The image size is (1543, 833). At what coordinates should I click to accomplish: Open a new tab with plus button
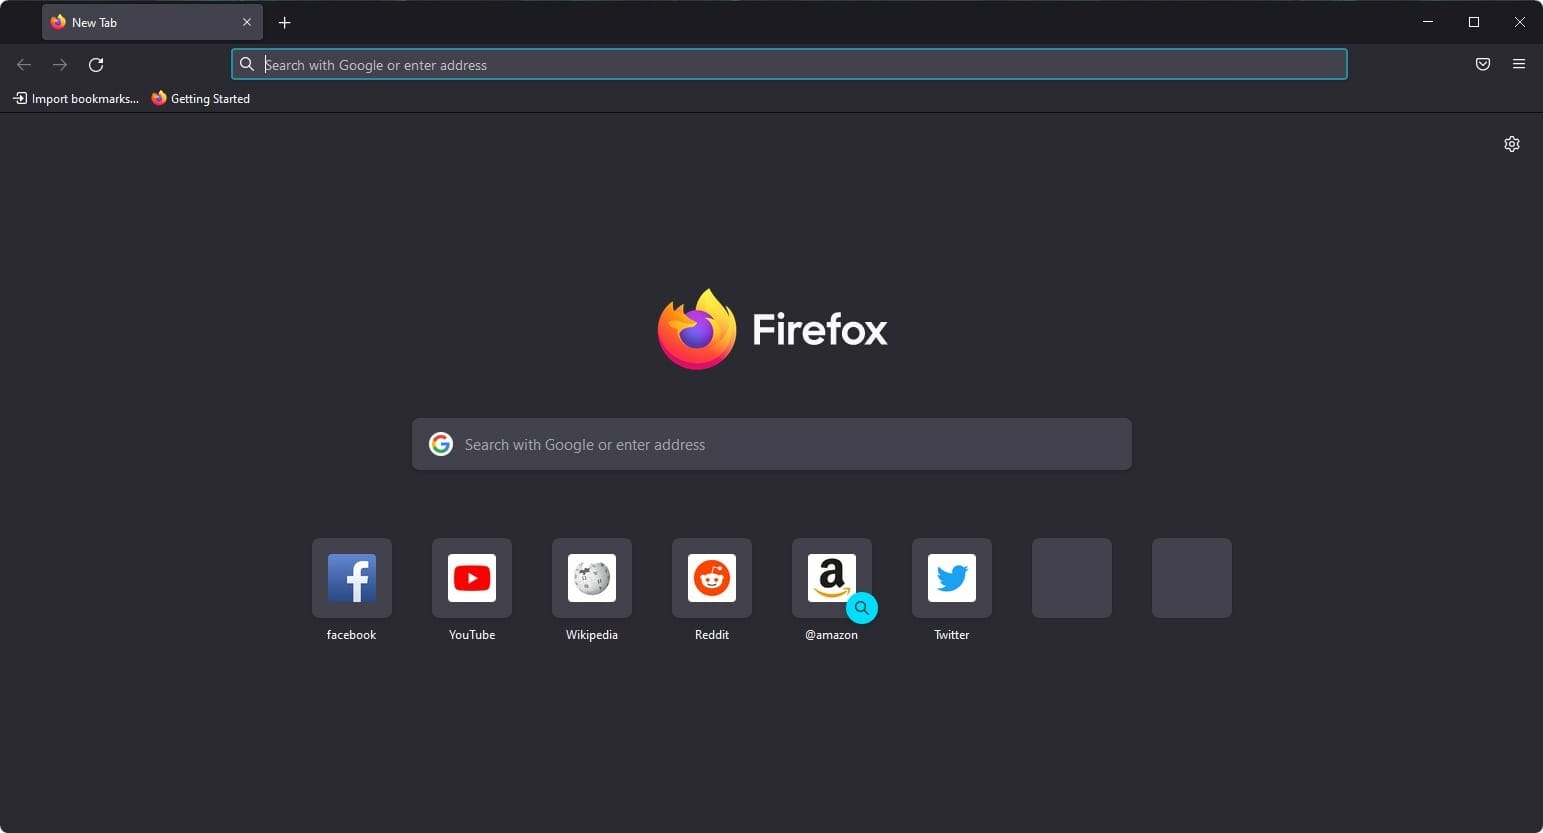(285, 22)
